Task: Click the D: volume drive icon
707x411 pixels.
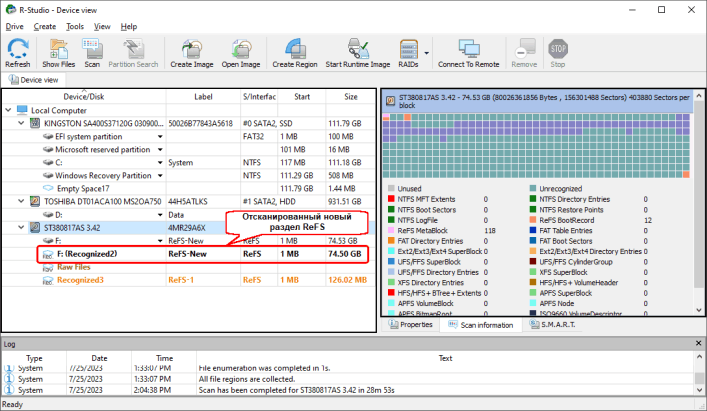Action: coord(48,215)
